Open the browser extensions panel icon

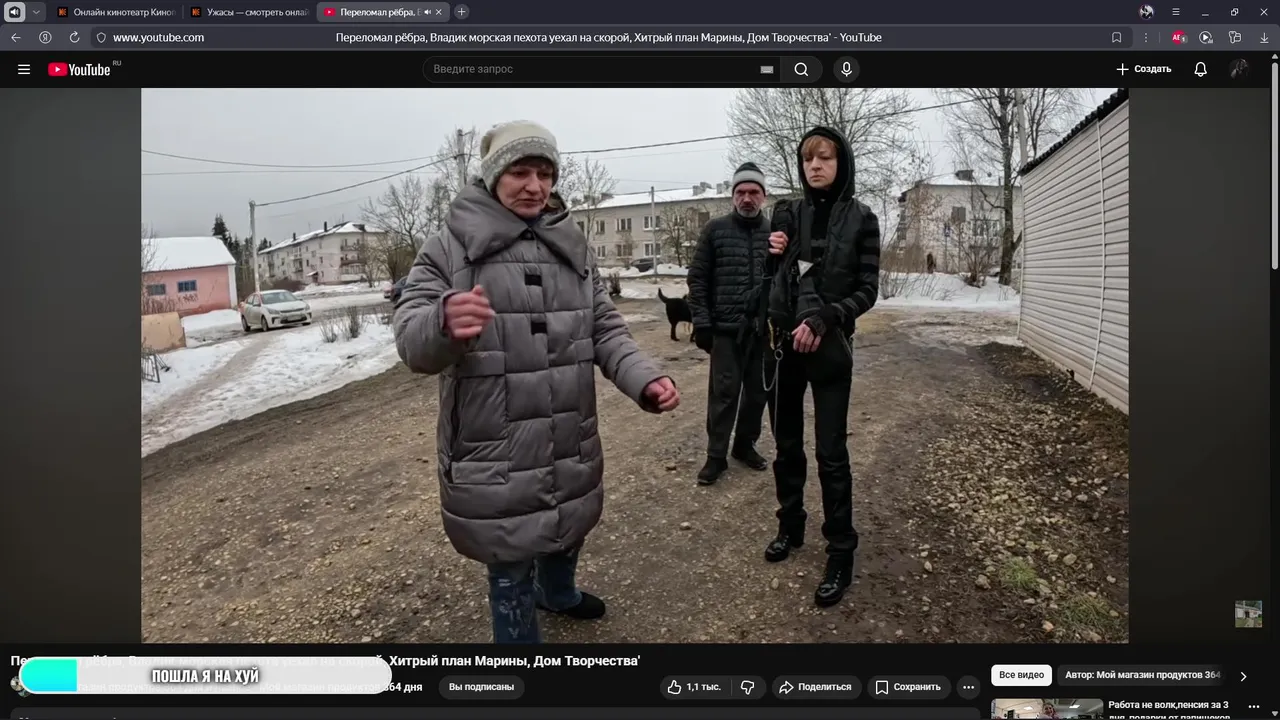coord(1235,37)
